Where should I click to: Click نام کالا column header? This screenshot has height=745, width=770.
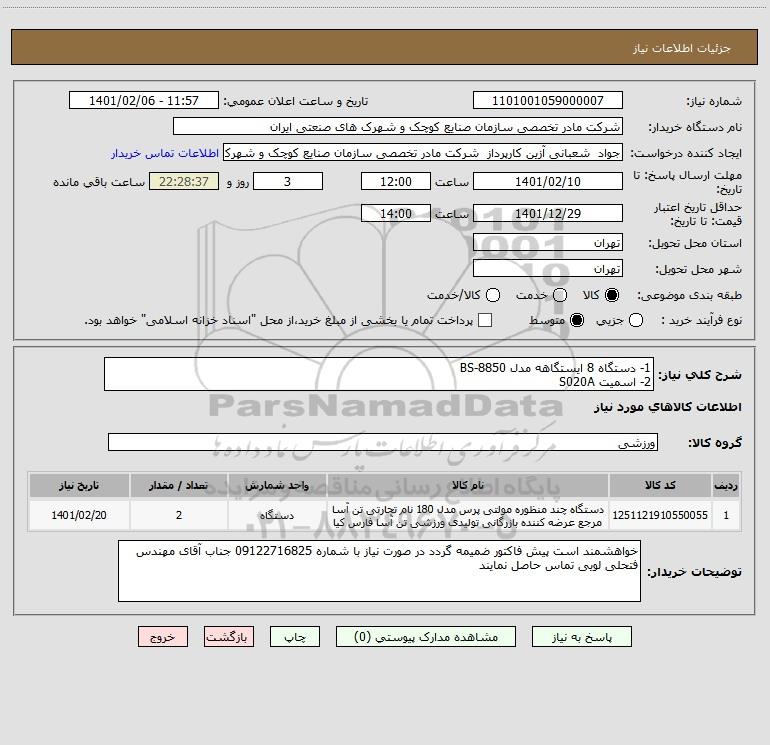(x=468, y=485)
